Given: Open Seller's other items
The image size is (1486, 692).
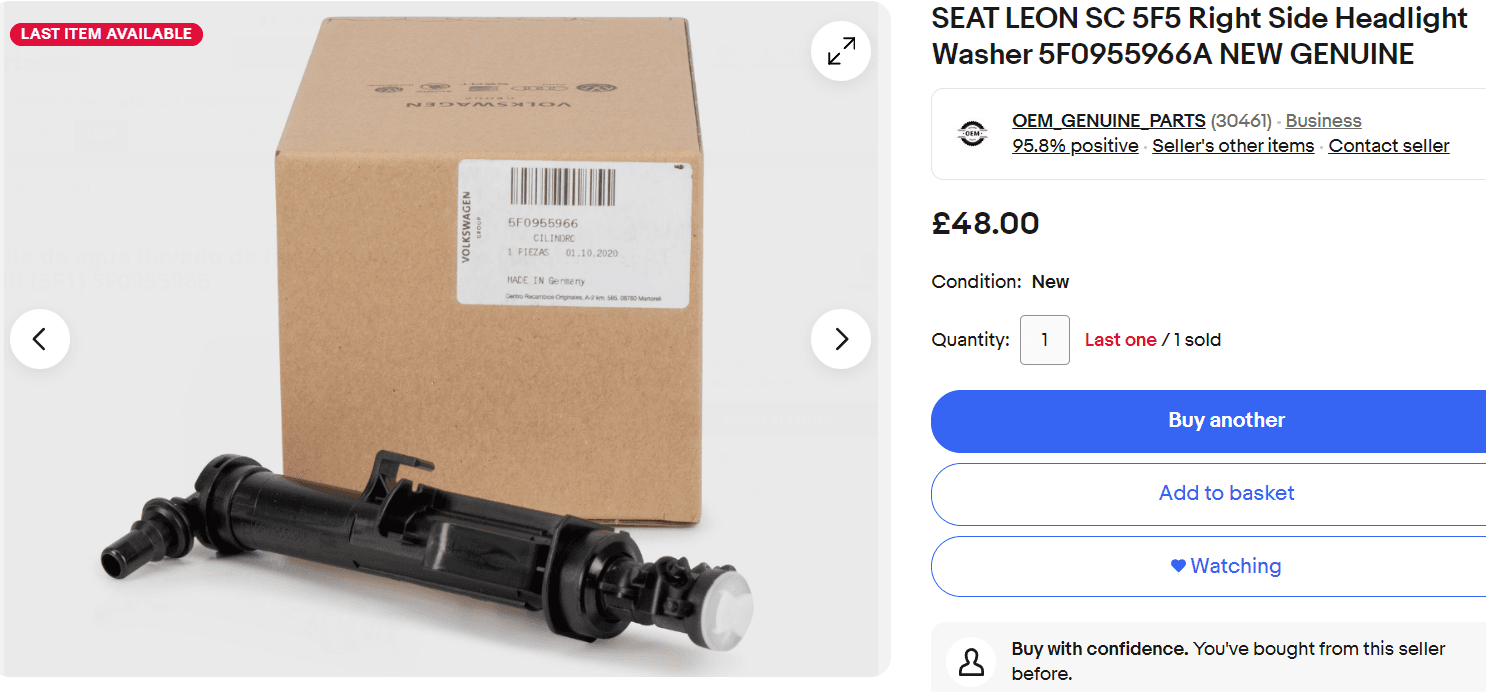Looking at the screenshot, I should pyautogui.click(x=1233, y=146).
